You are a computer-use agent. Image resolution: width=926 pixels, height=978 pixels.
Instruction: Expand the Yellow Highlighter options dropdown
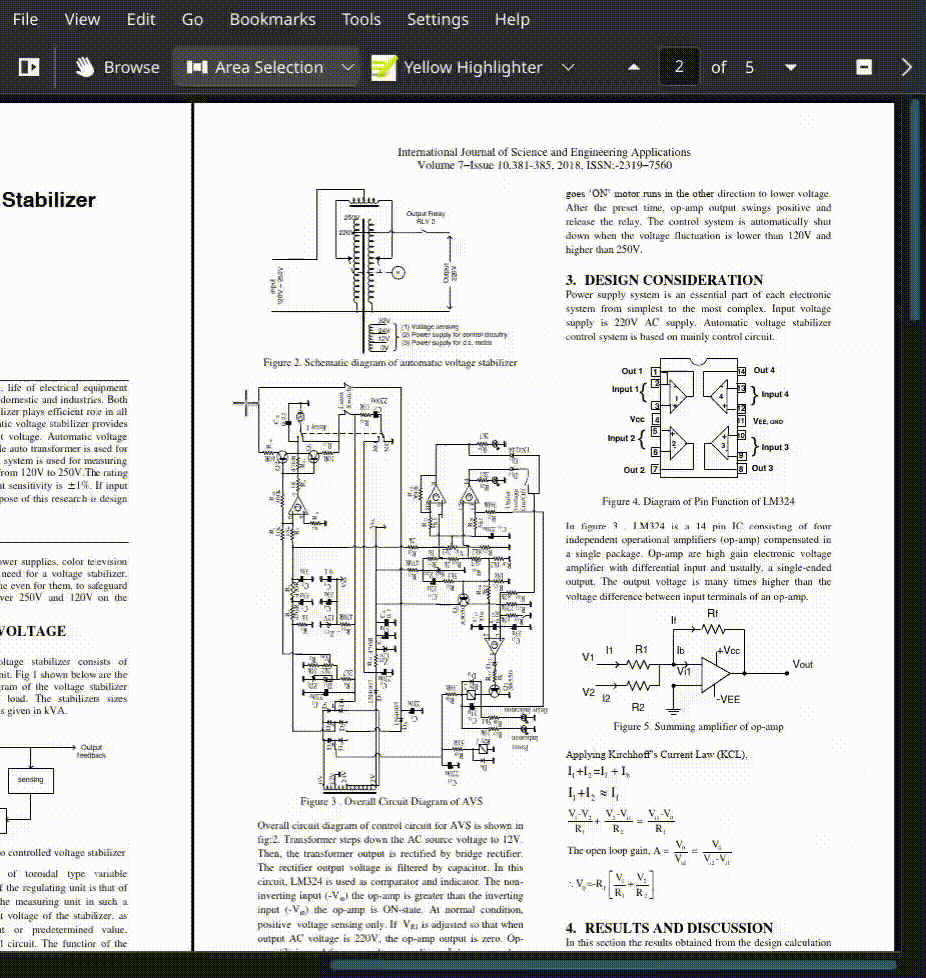coord(568,67)
